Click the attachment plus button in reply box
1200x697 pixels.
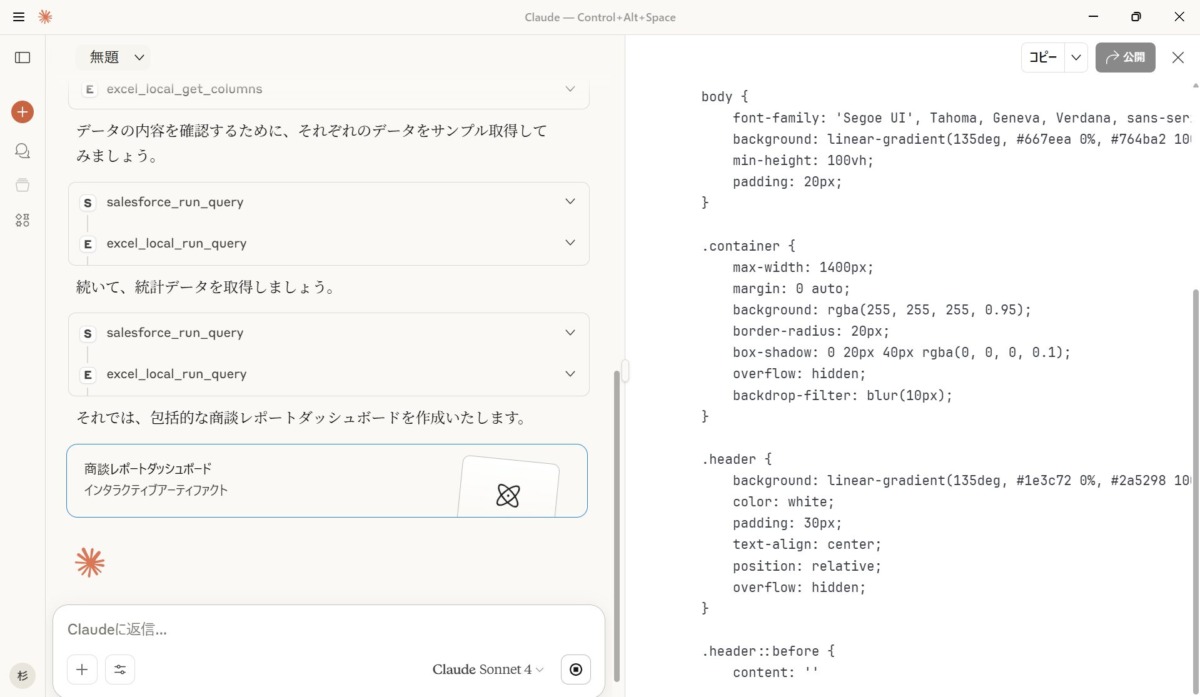tap(82, 670)
